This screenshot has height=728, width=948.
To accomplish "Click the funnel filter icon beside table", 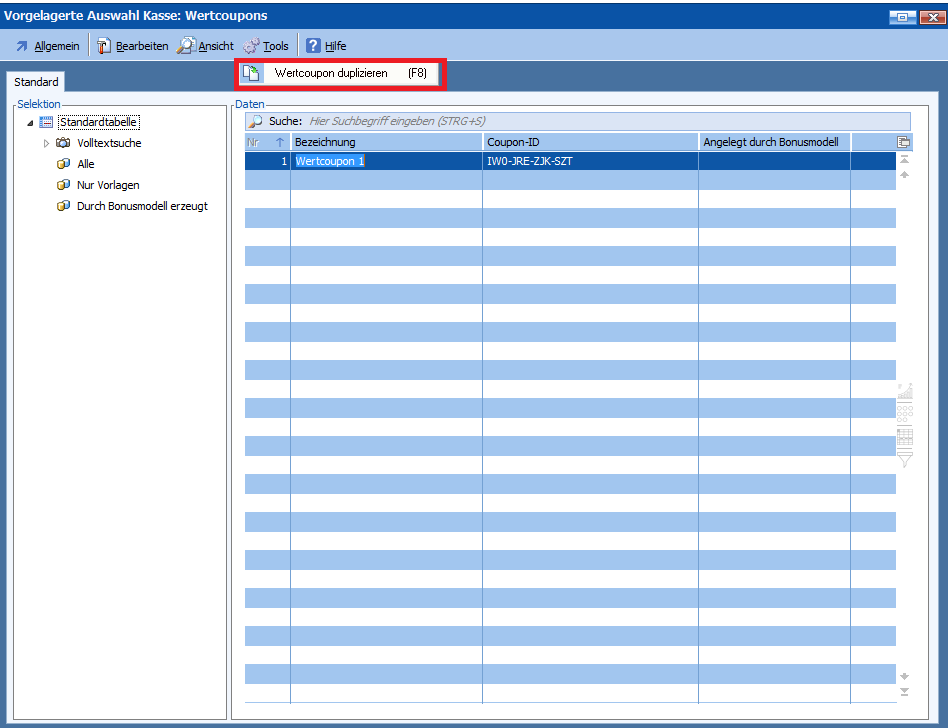I will coord(905,460).
